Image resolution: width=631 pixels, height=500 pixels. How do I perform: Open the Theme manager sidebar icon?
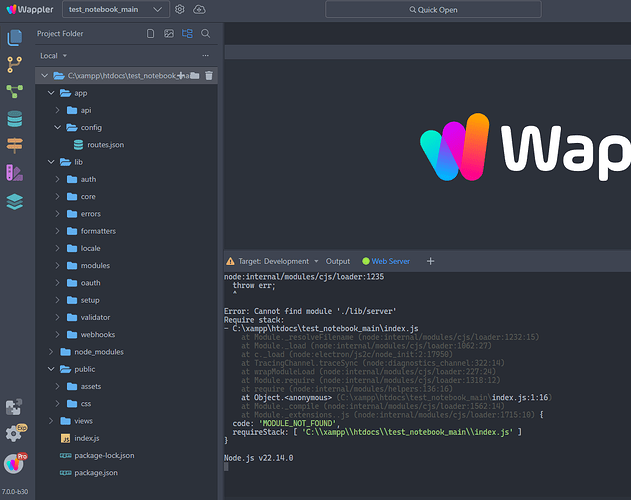[x=14, y=173]
